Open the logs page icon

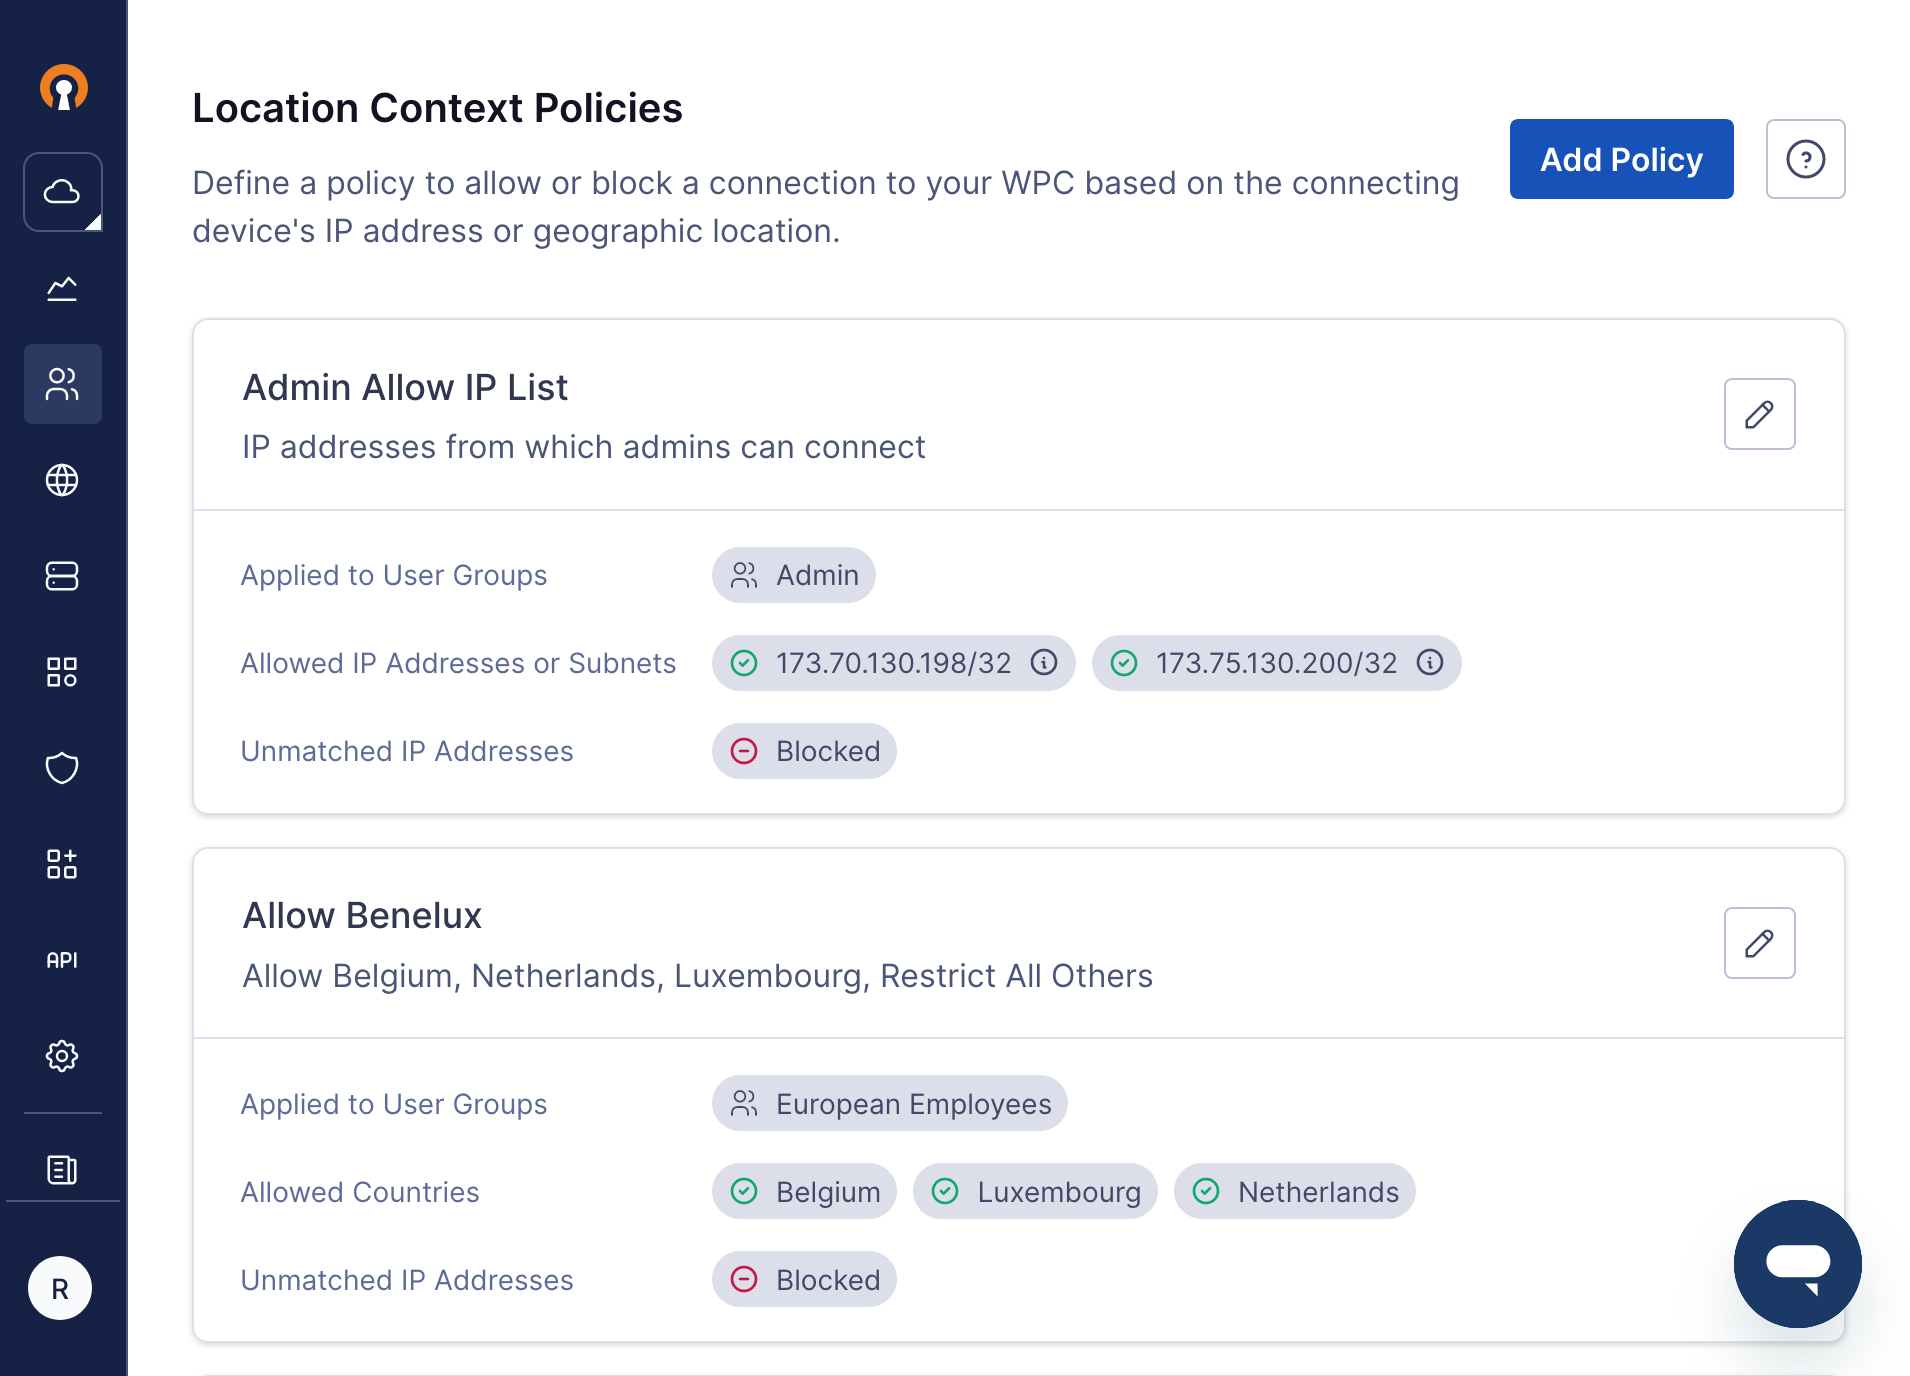62,1168
